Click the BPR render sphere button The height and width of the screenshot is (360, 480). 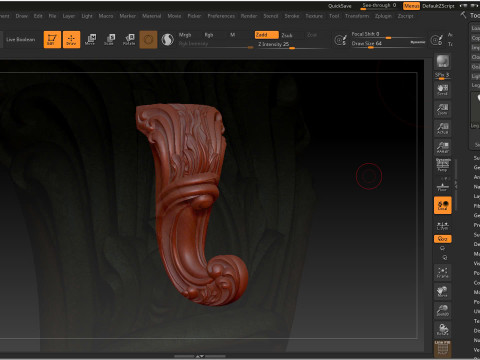pyautogui.click(x=443, y=61)
